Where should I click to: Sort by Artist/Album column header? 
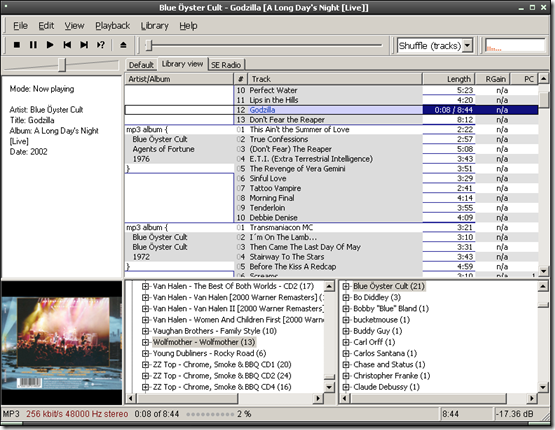click(179, 79)
